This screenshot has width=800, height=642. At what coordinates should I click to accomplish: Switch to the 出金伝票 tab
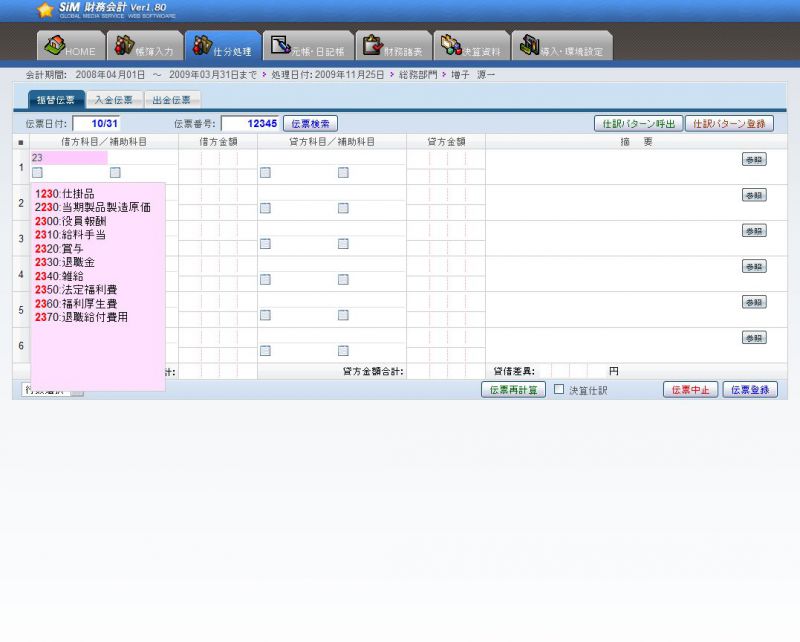coord(172,100)
